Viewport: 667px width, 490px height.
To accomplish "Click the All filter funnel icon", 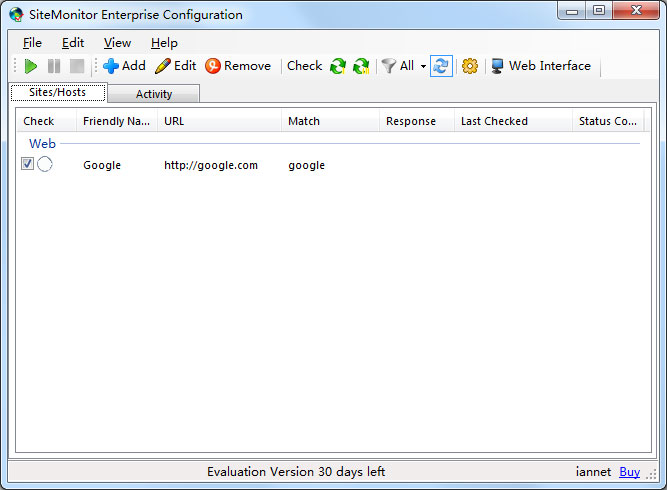I will pos(388,66).
